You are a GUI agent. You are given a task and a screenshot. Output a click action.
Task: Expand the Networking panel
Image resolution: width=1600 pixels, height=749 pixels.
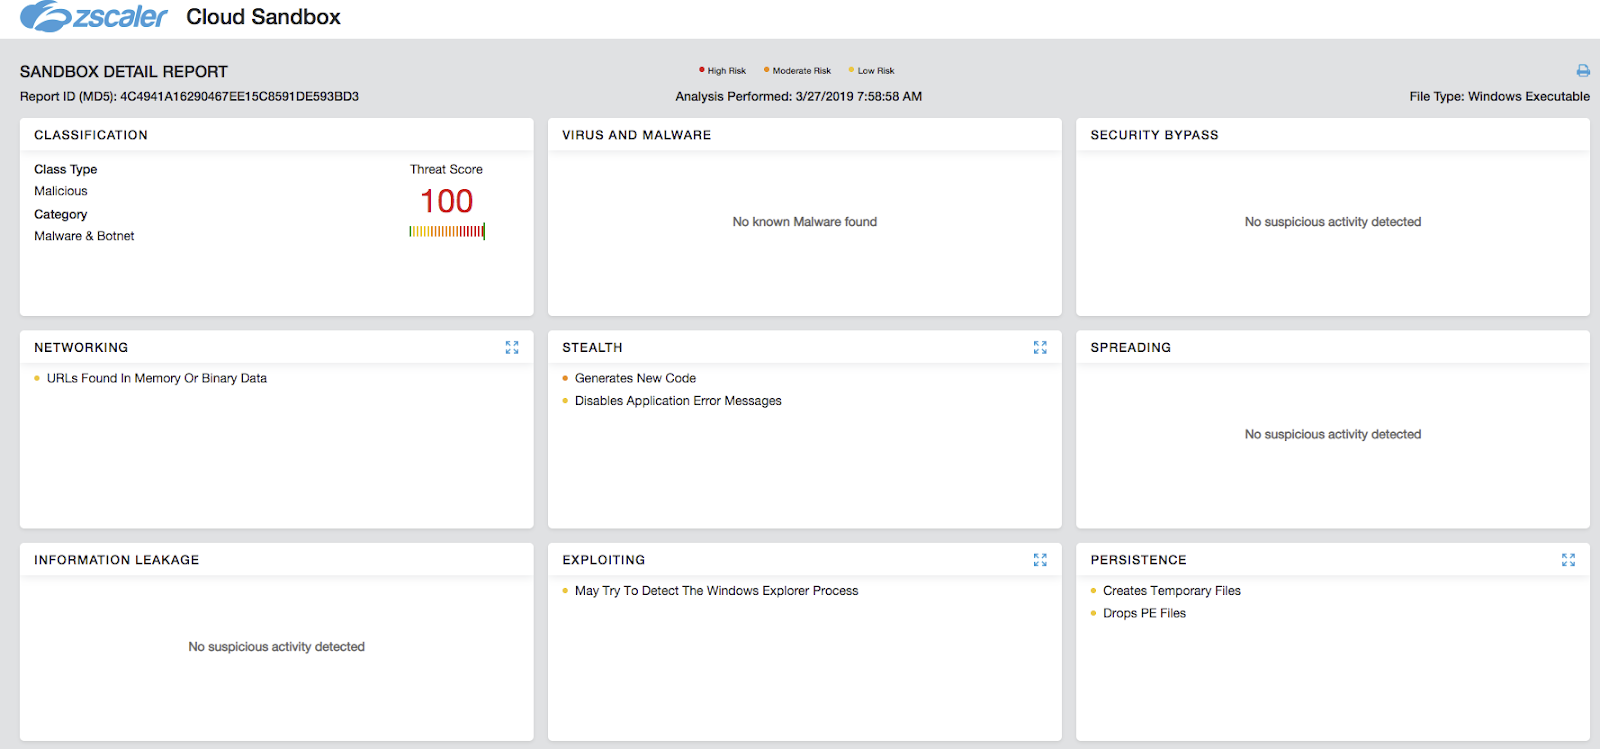[512, 348]
